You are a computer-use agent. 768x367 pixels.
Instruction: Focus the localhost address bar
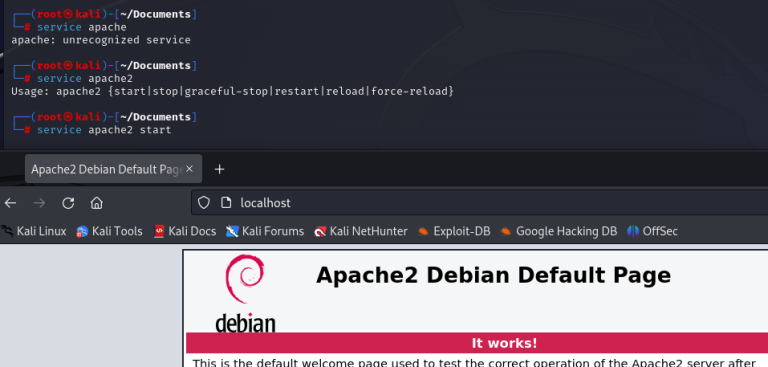tap(480, 203)
